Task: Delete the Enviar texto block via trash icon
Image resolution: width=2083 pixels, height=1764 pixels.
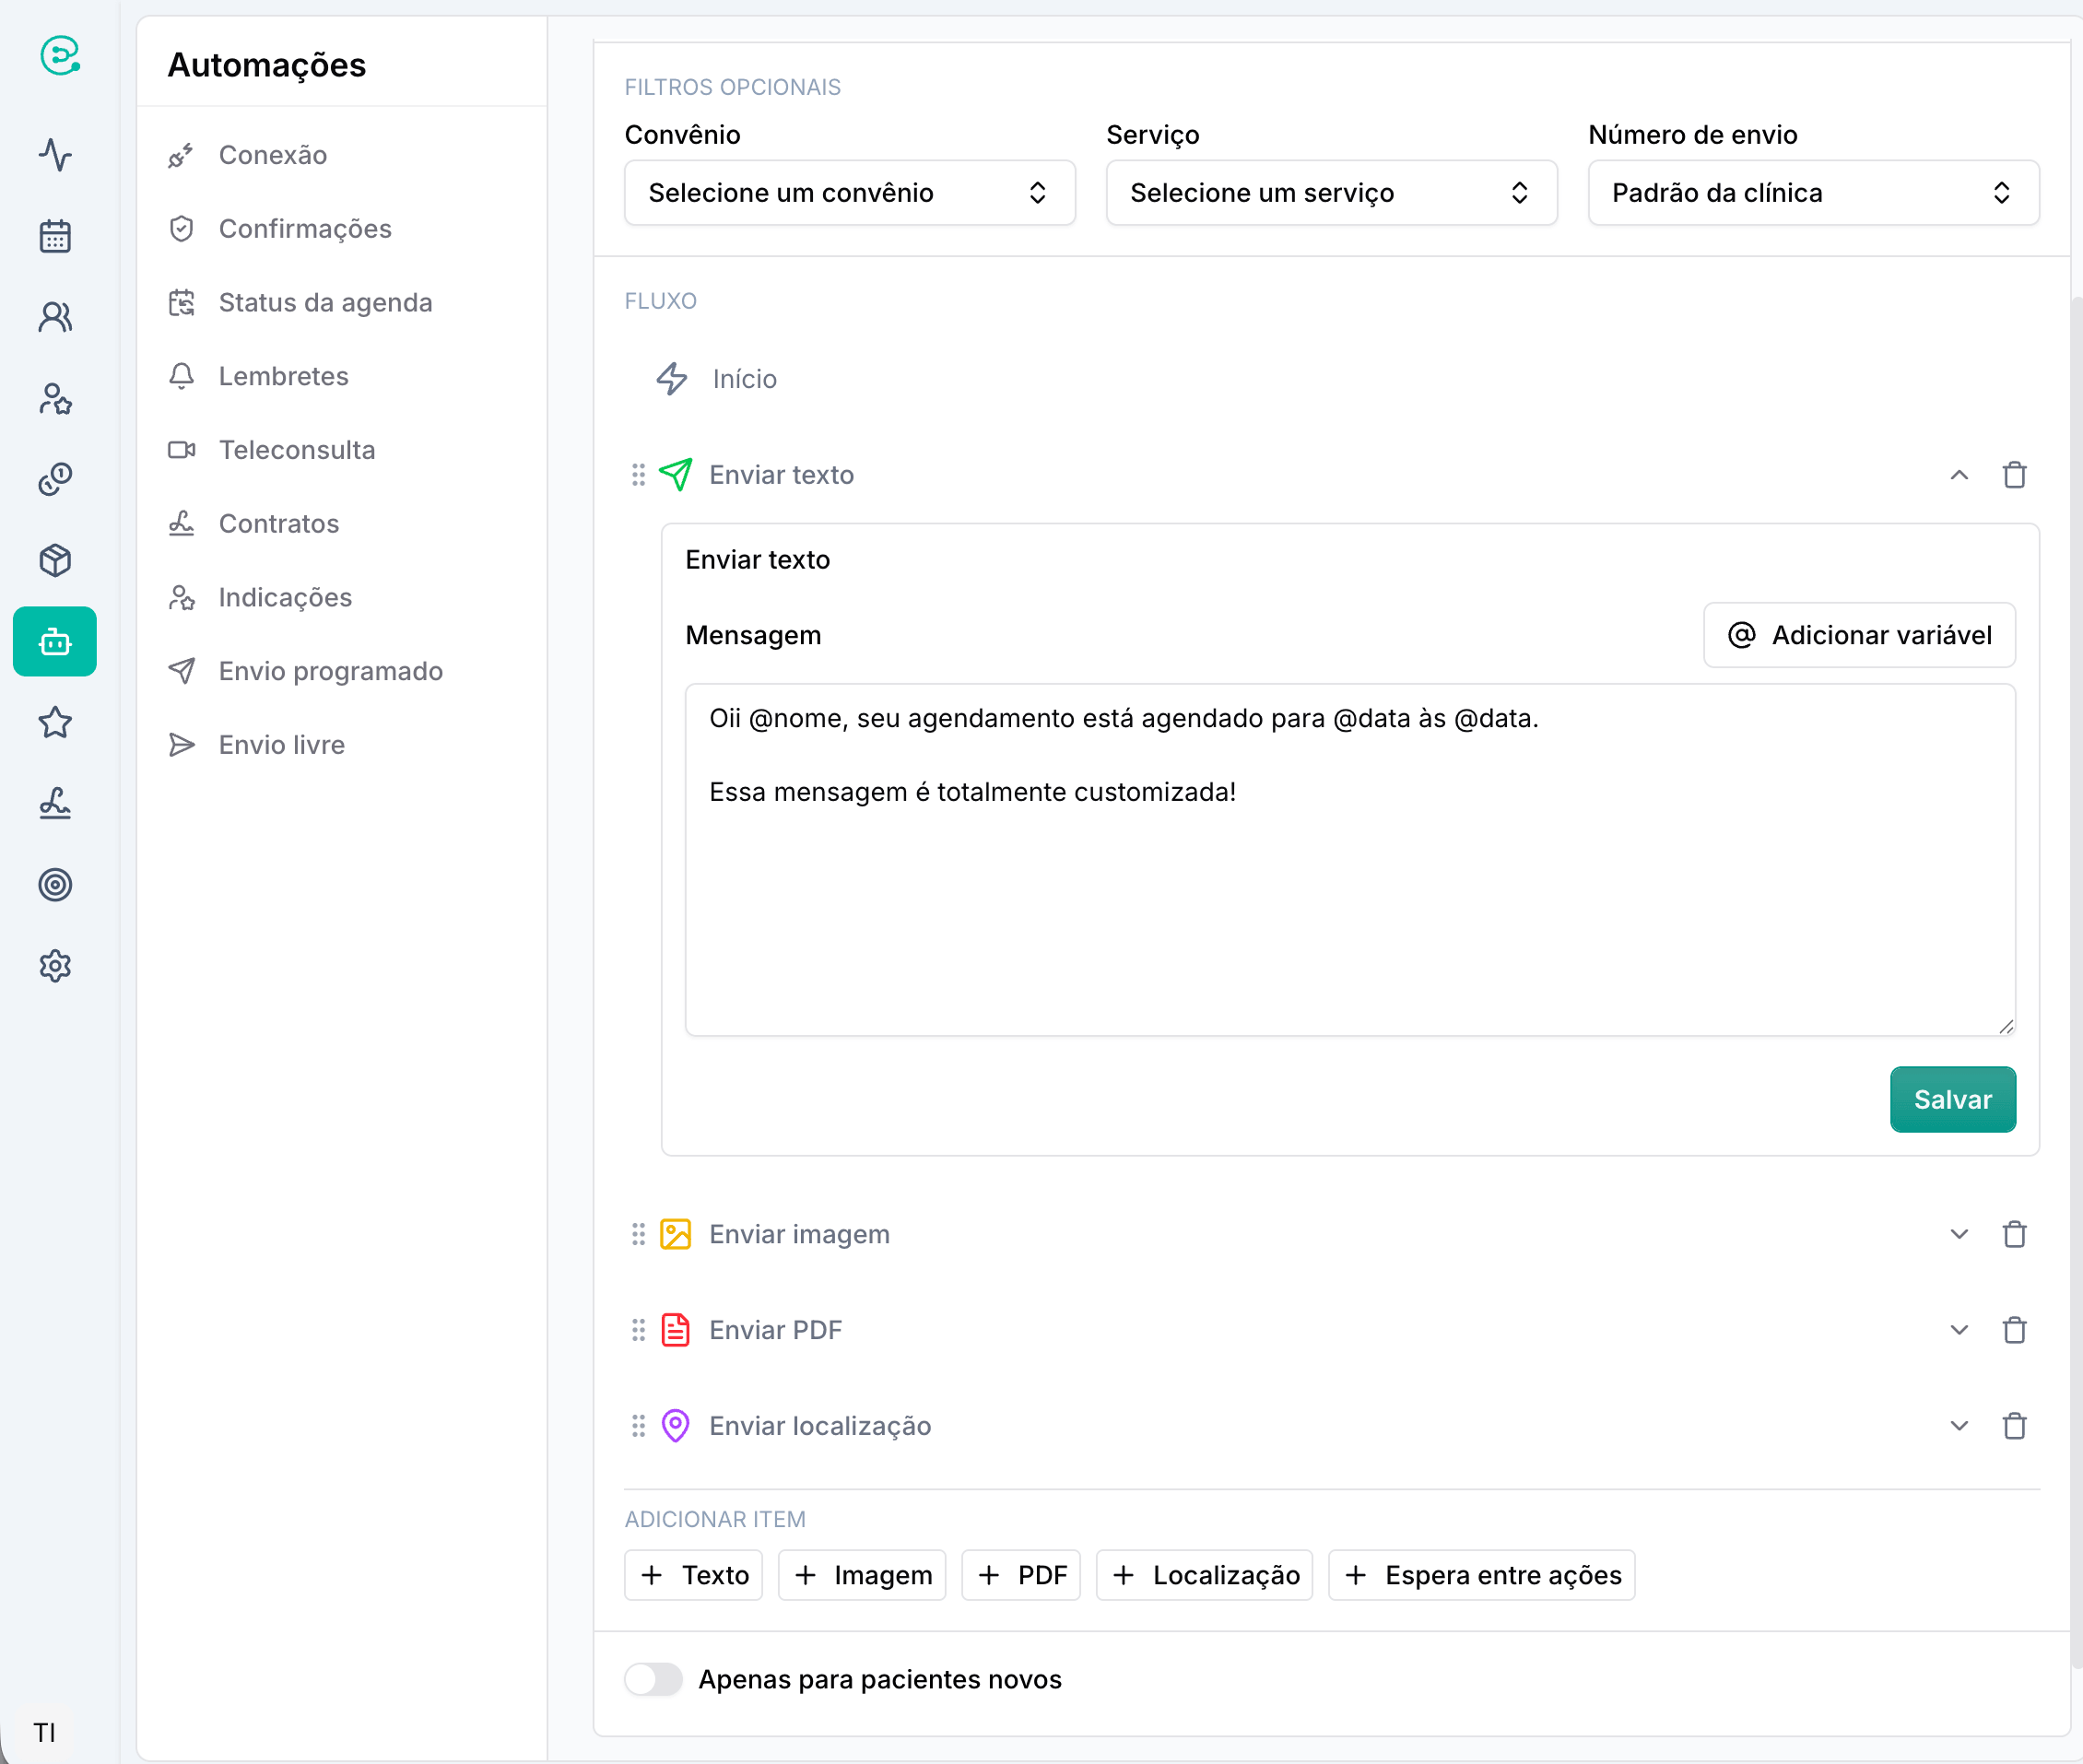Action: [x=2014, y=475]
